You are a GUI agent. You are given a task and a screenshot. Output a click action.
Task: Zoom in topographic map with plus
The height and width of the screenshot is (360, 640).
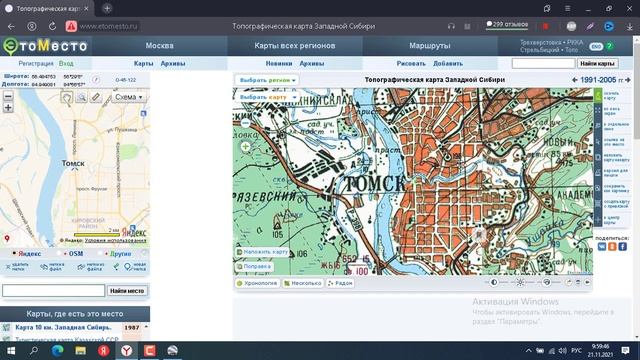click(245, 147)
